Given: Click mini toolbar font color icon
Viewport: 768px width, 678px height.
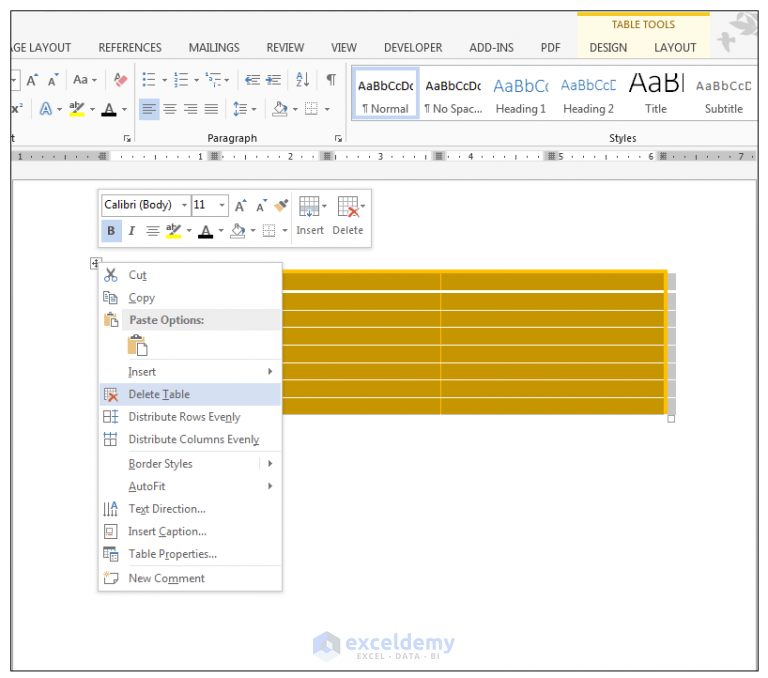Looking at the screenshot, I should tap(206, 231).
